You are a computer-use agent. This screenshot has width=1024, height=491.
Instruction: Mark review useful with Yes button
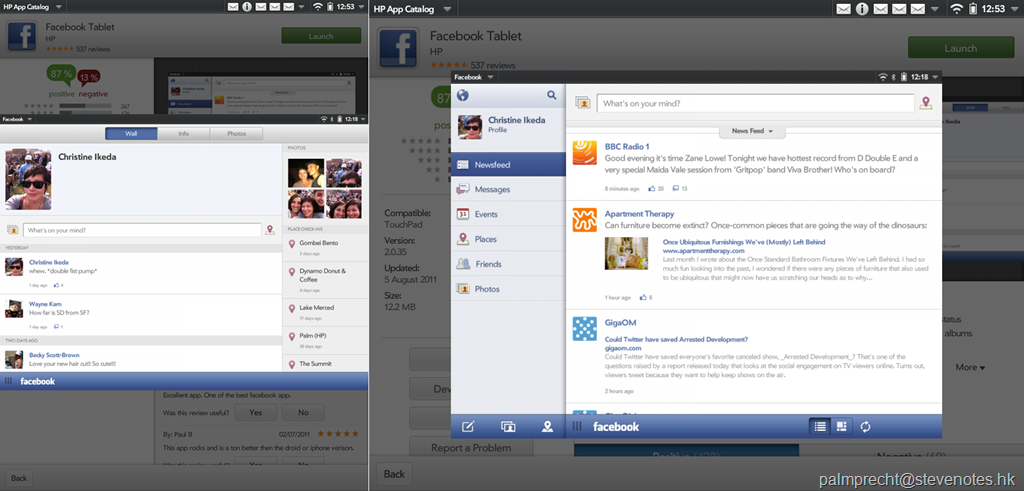[x=255, y=413]
